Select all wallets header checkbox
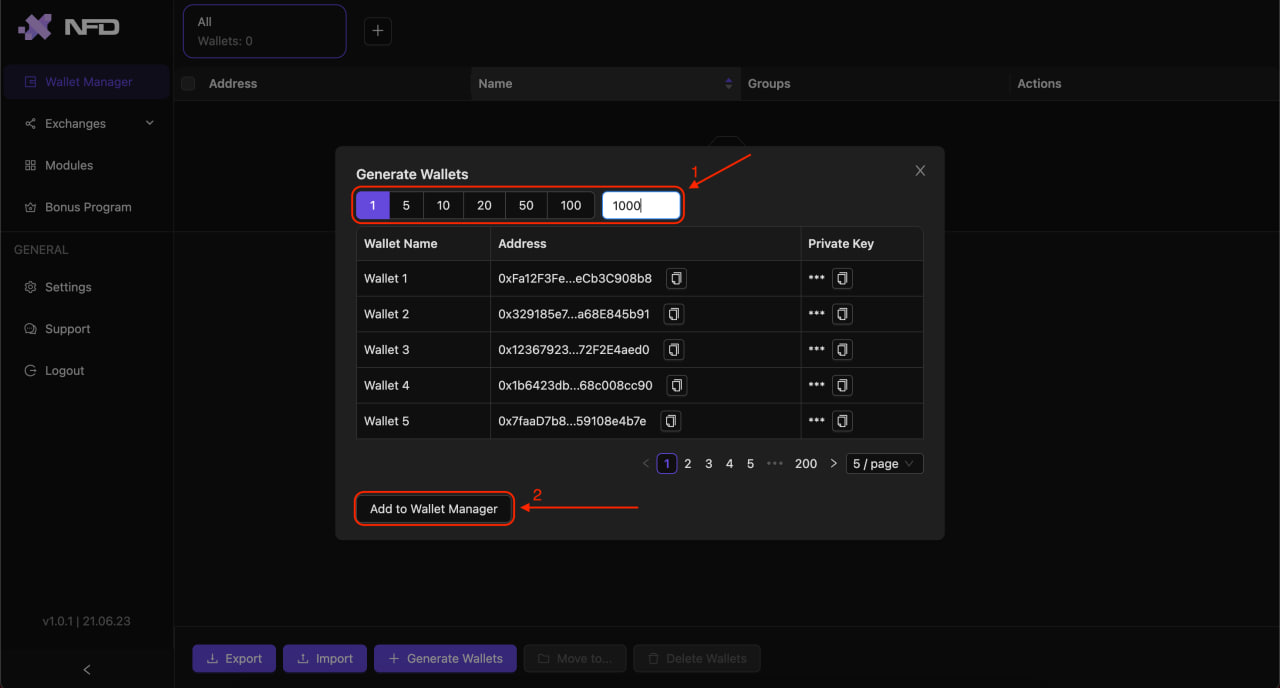Image resolution: width=1280 pixels, height=688 pixels. (188, 84)
